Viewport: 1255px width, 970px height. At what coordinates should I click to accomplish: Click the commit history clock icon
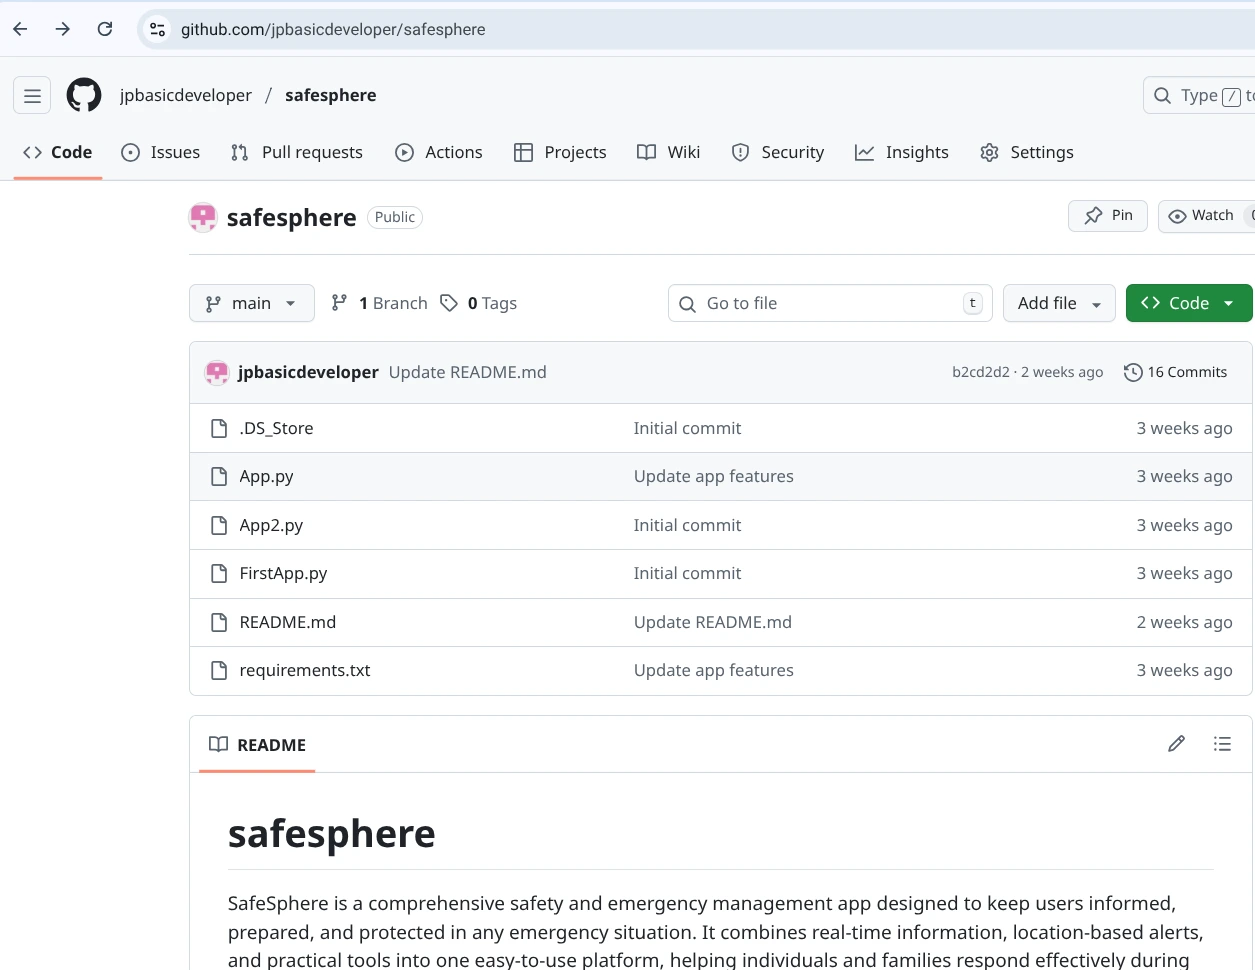1133,372
